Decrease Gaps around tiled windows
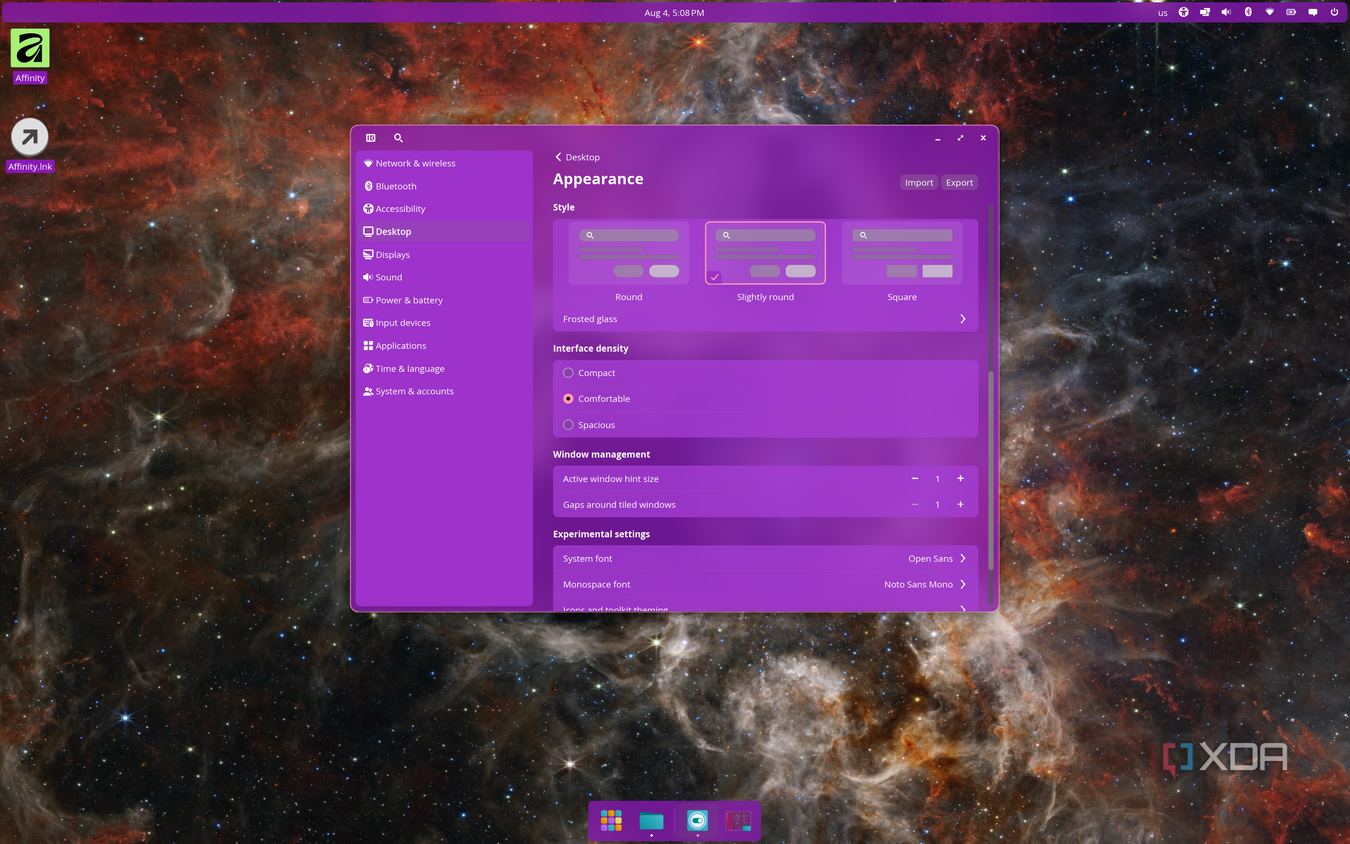 (915, 505)
